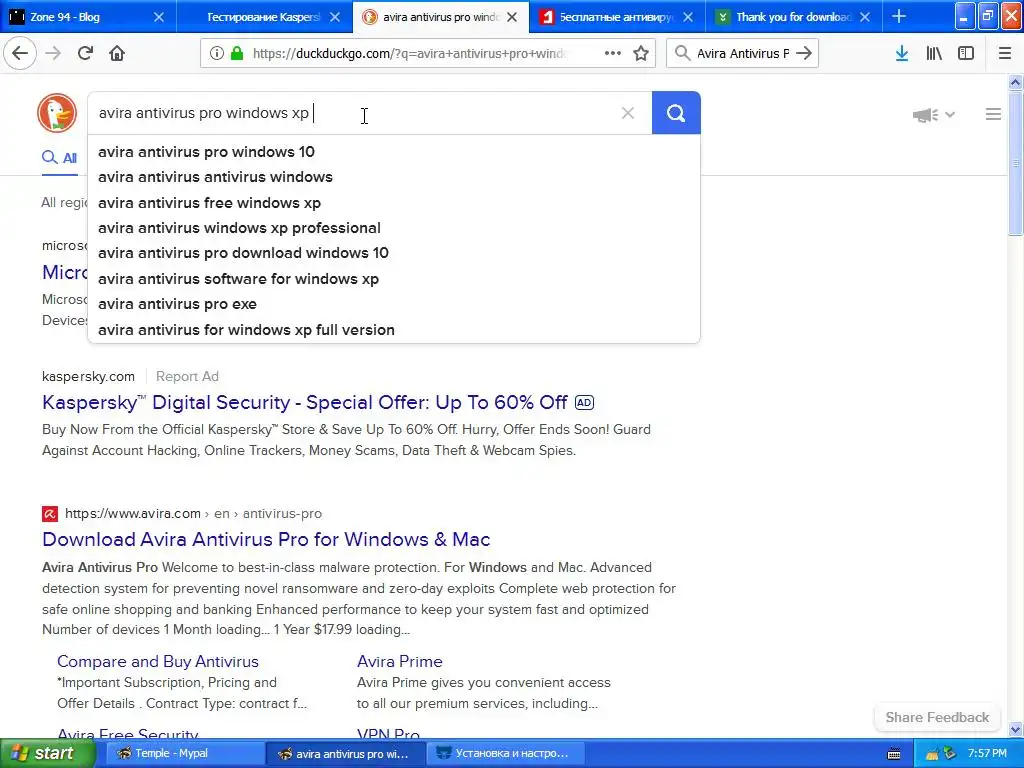Viewport: 1024px width, 768px height.
Task: Click the forward navigation arrow
Action: point(53,53)
